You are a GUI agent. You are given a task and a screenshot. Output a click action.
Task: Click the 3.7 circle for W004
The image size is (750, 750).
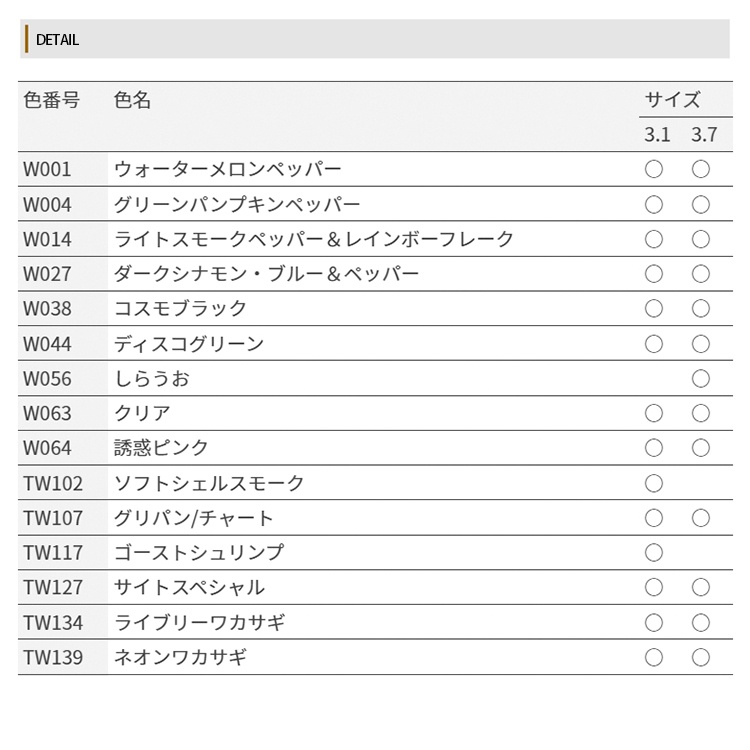701,204
